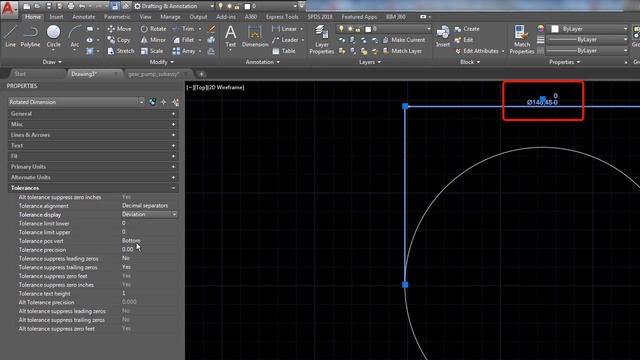Add a new drawing tab with plus button
This screenshot has width=640, height=360.
tap(201, 74)
